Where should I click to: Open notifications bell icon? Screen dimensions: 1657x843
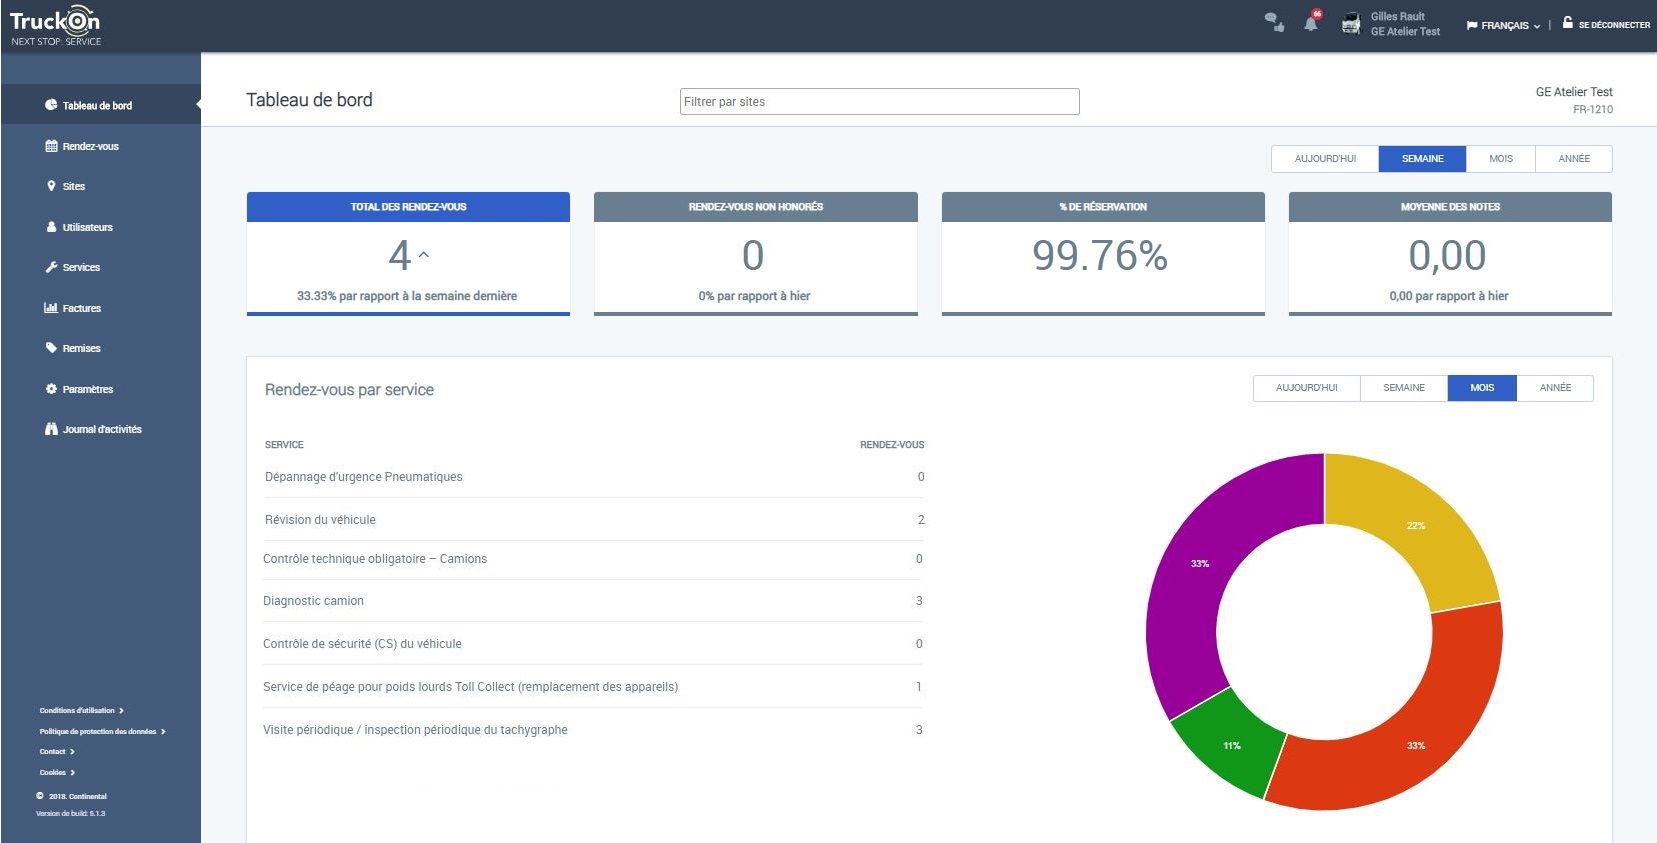pos(1311,22)
